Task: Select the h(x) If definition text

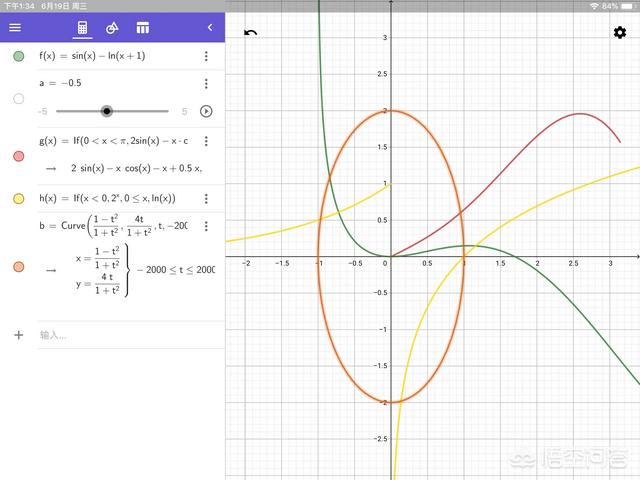Action: coord(107,198)
